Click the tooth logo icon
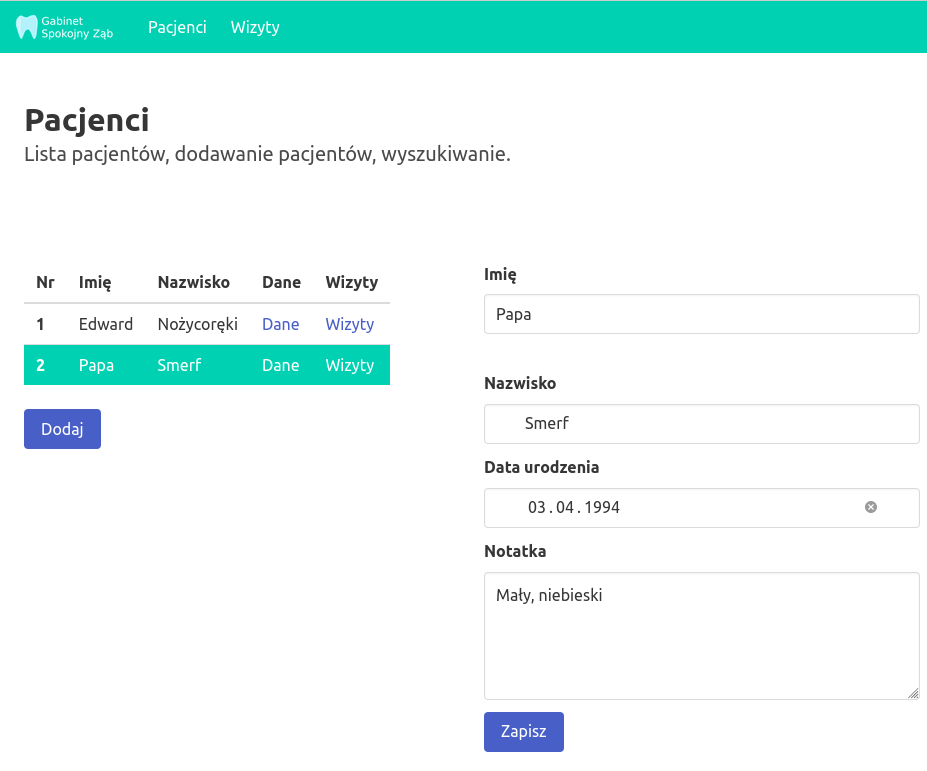This screenshot has width=927, height=771. (26, 27)
